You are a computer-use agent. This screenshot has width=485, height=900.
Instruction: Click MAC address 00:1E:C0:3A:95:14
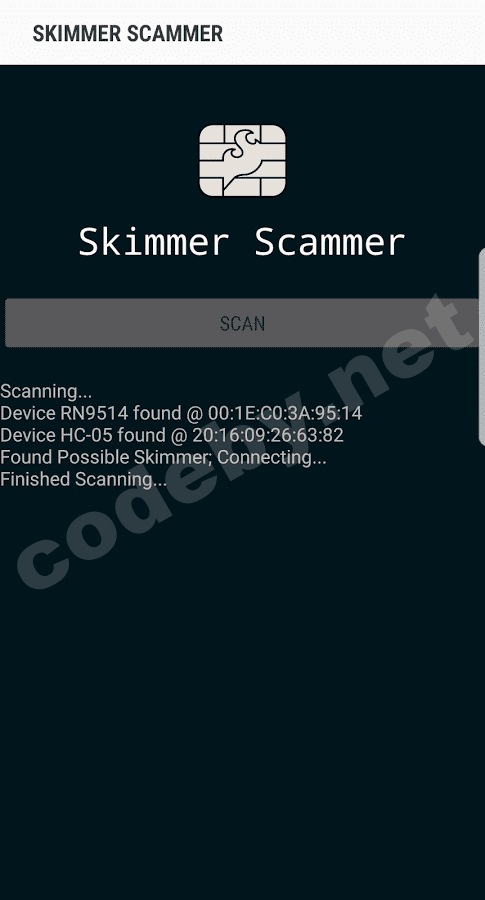coord(285,413)
